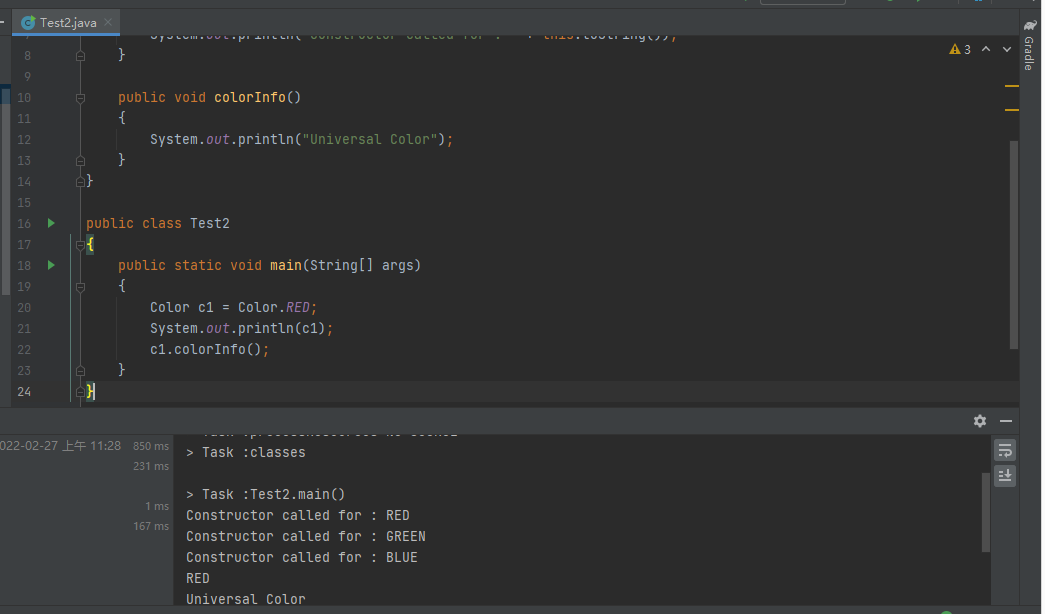1045x614 pixels.
Task: Open run panel settings gear
Action: click(x=980, y=421)
